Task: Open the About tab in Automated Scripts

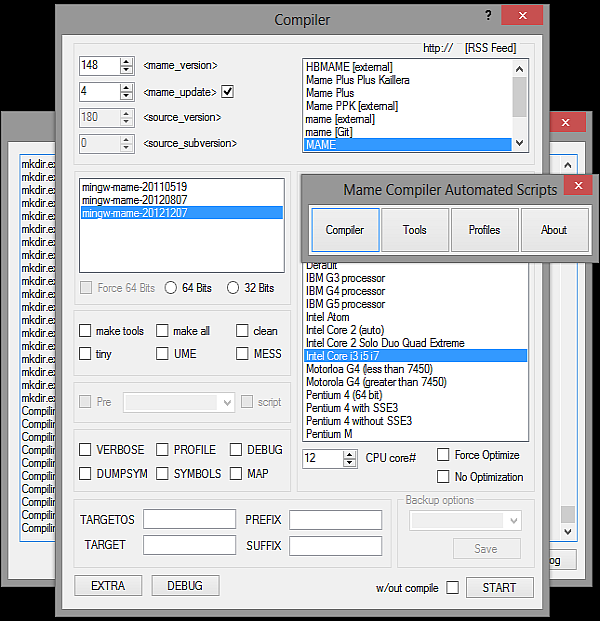Action: [x=554, y=230]
